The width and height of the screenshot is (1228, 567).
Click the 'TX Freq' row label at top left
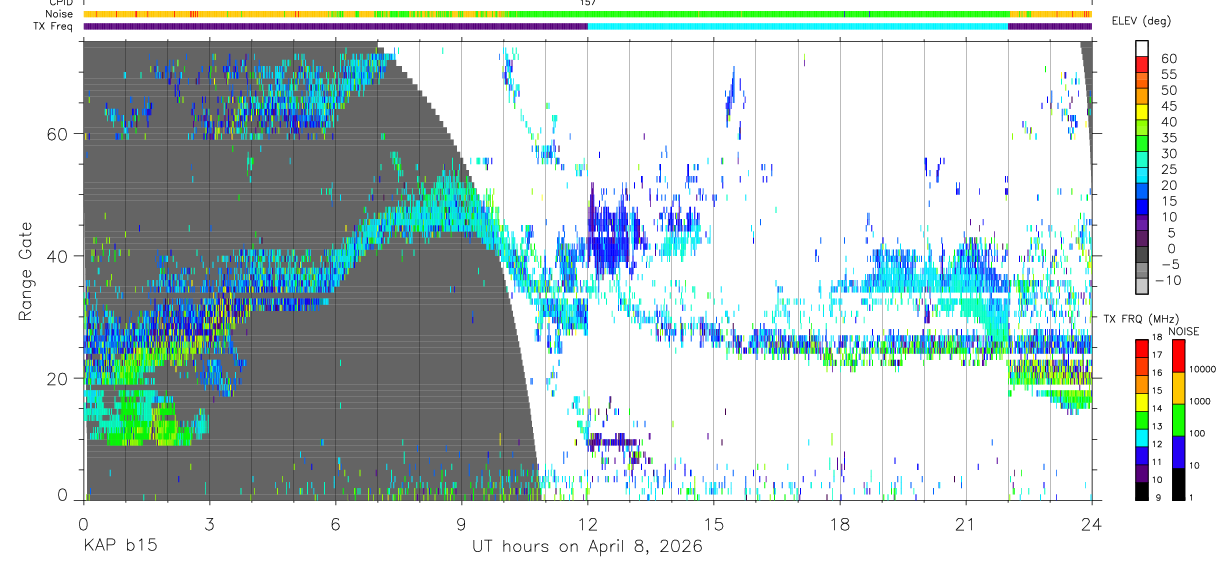coord(52,26)
